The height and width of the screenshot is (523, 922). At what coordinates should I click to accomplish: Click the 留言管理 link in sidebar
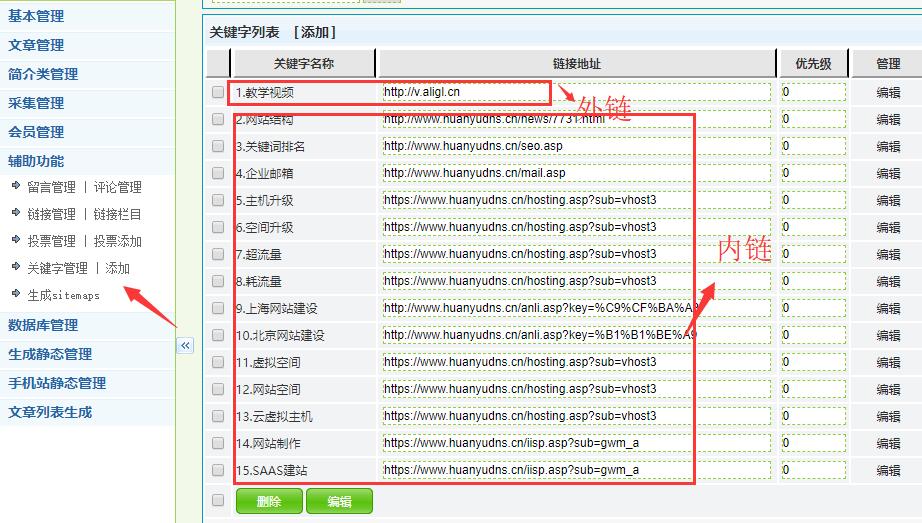pyautogui.click(x=51, y=187)
